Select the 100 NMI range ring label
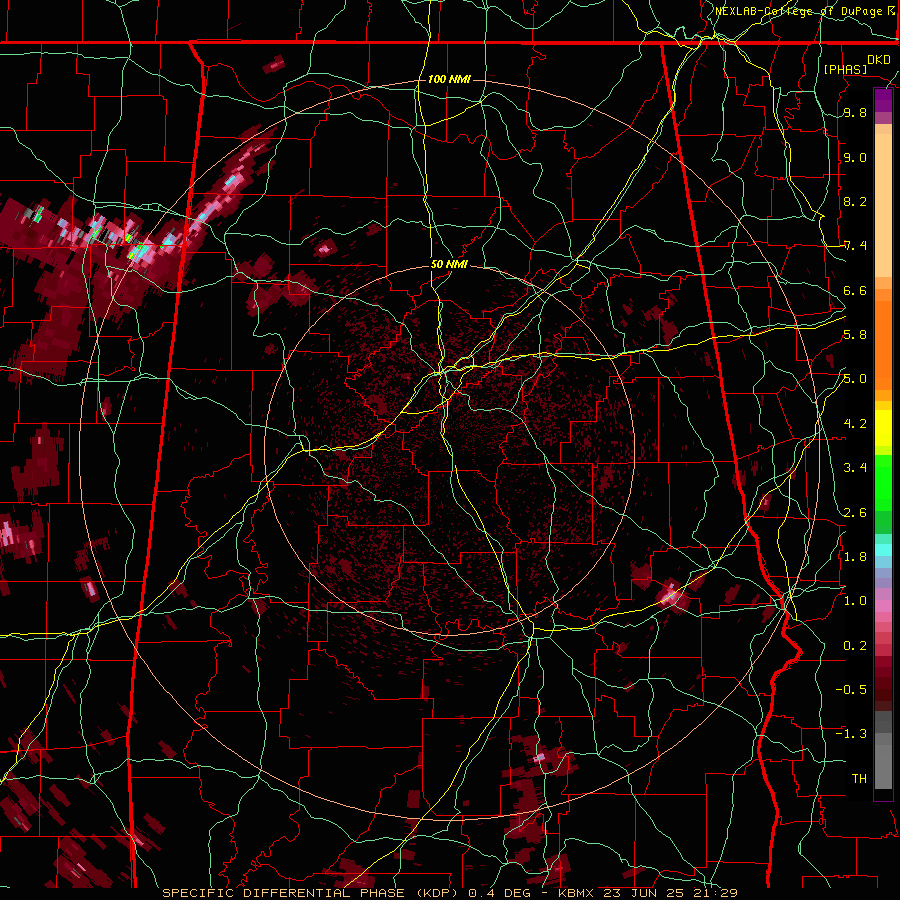The image size is (900, 900). [x=449, y=79]
